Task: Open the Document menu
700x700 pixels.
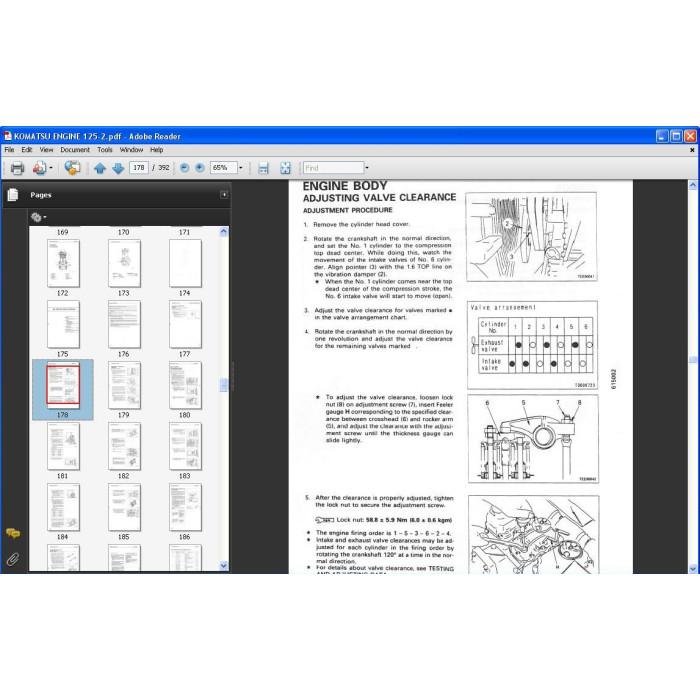Action: coord(75,150)
